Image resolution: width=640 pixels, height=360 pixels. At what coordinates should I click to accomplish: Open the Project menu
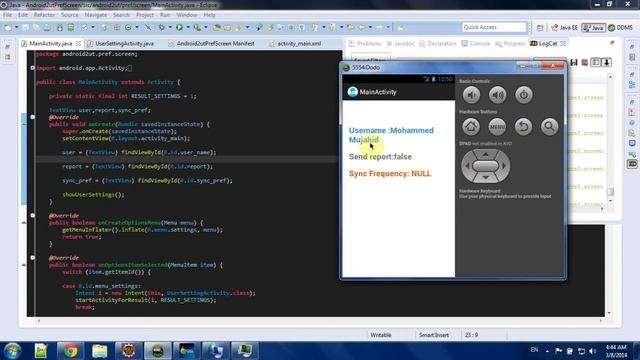(145, 15)
